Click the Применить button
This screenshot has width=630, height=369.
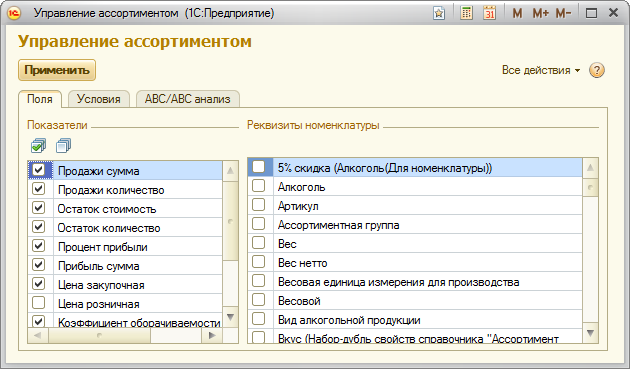(x=57, y=70)
